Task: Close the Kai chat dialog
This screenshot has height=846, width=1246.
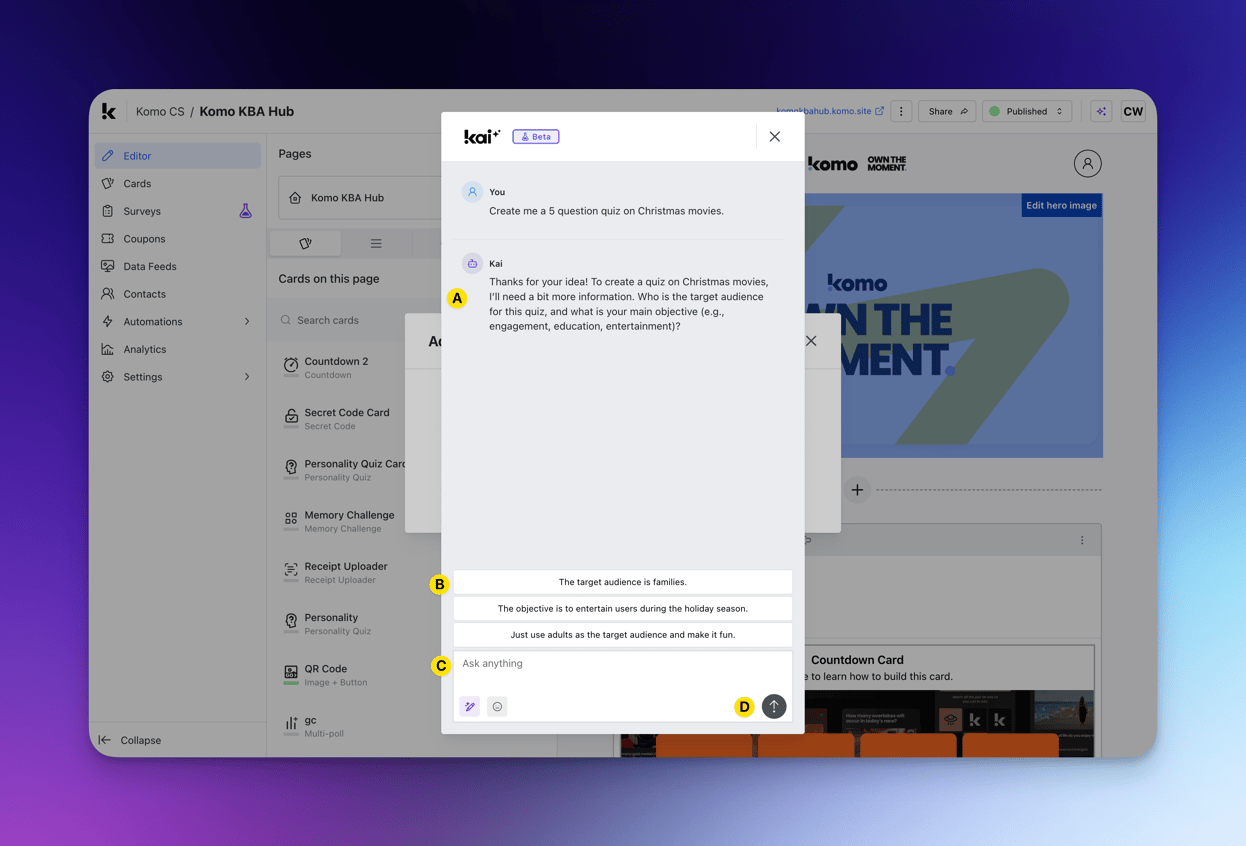Action: [775, 137]
